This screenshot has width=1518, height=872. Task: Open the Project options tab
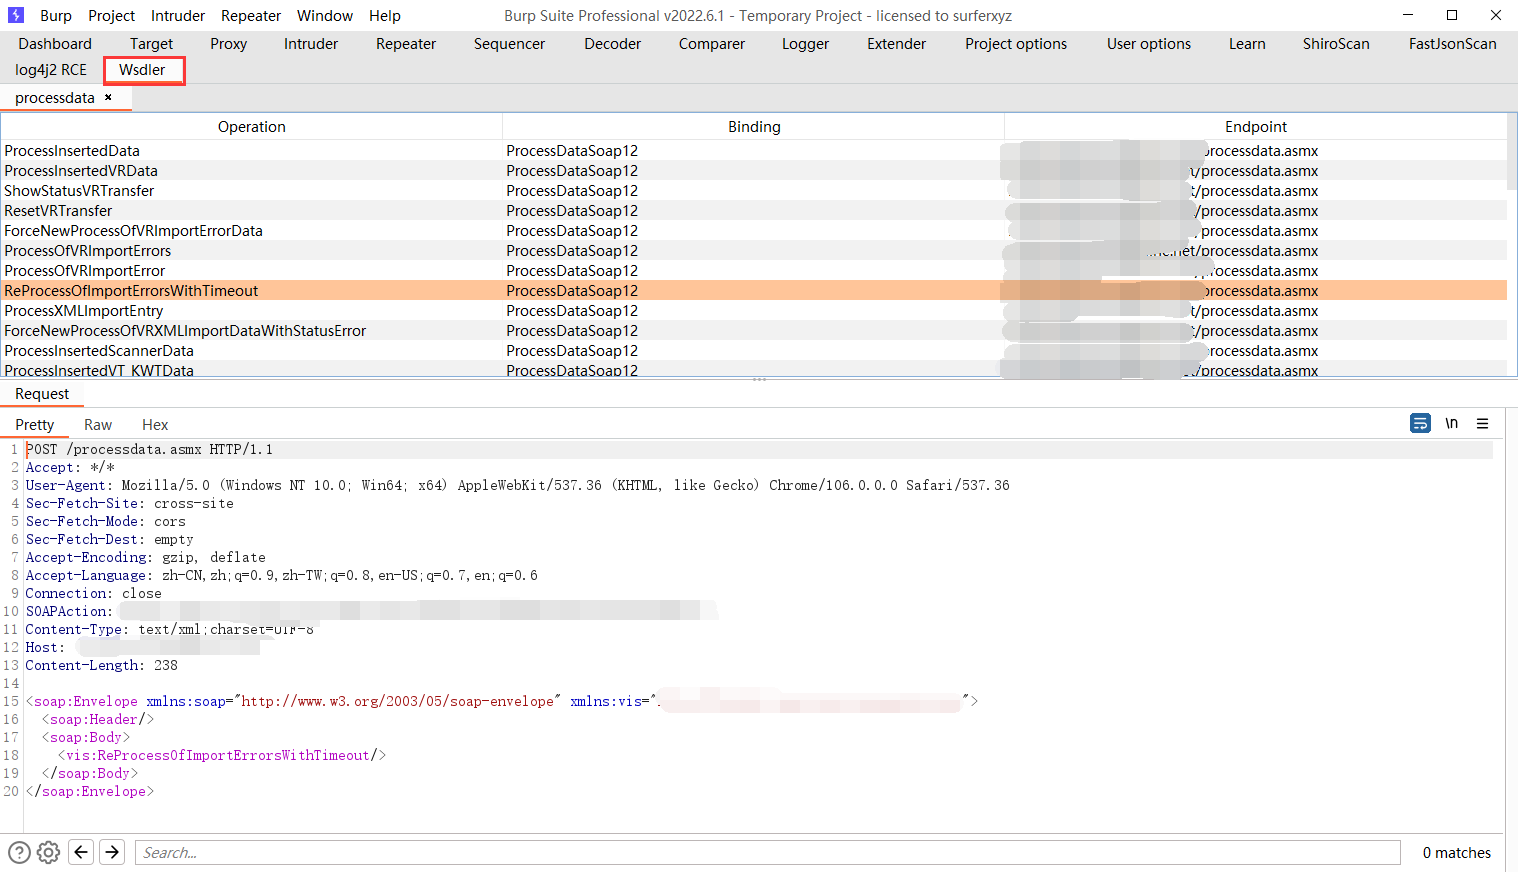click(x=1016, y=43)
